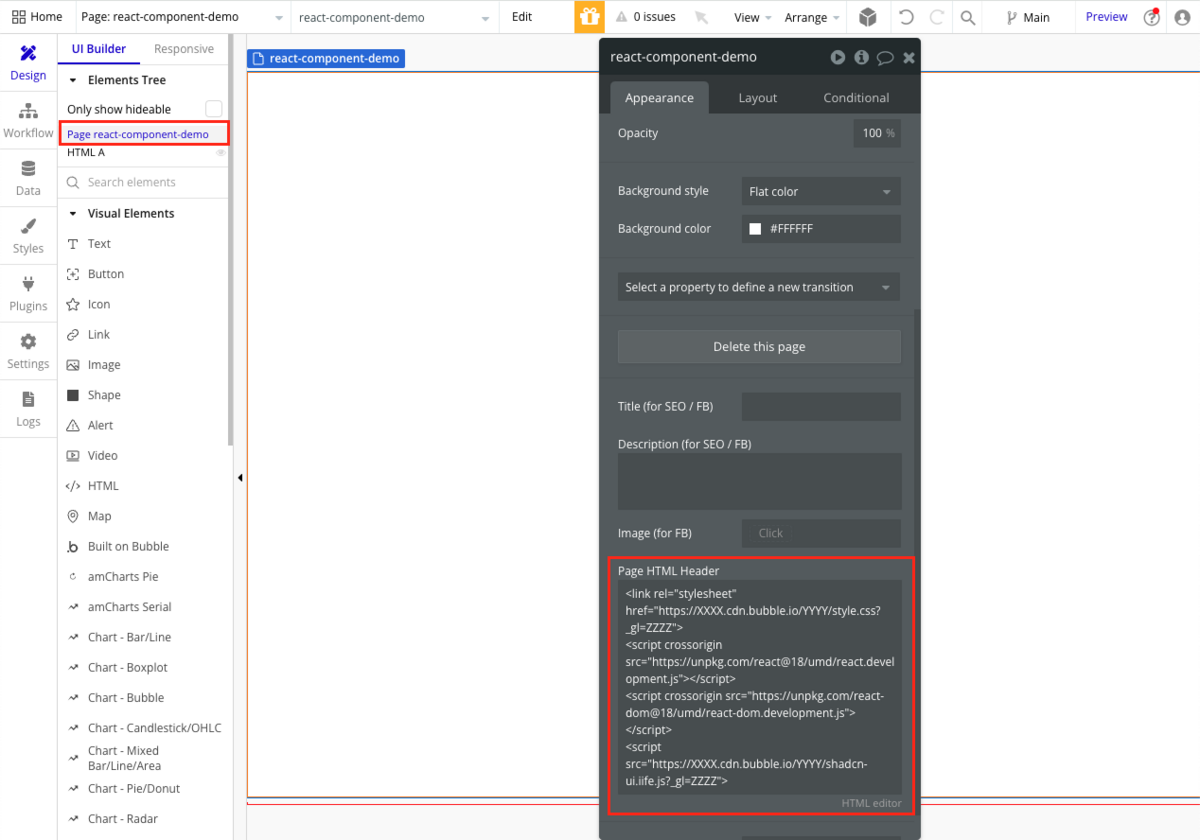Redo the last action

pyautogui.click(x=937, y=17)
